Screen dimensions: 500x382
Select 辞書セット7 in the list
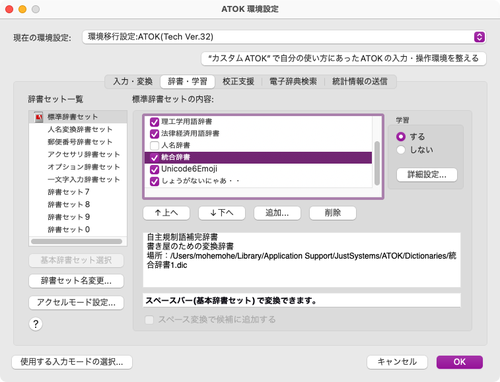click(x=78, y=192)
